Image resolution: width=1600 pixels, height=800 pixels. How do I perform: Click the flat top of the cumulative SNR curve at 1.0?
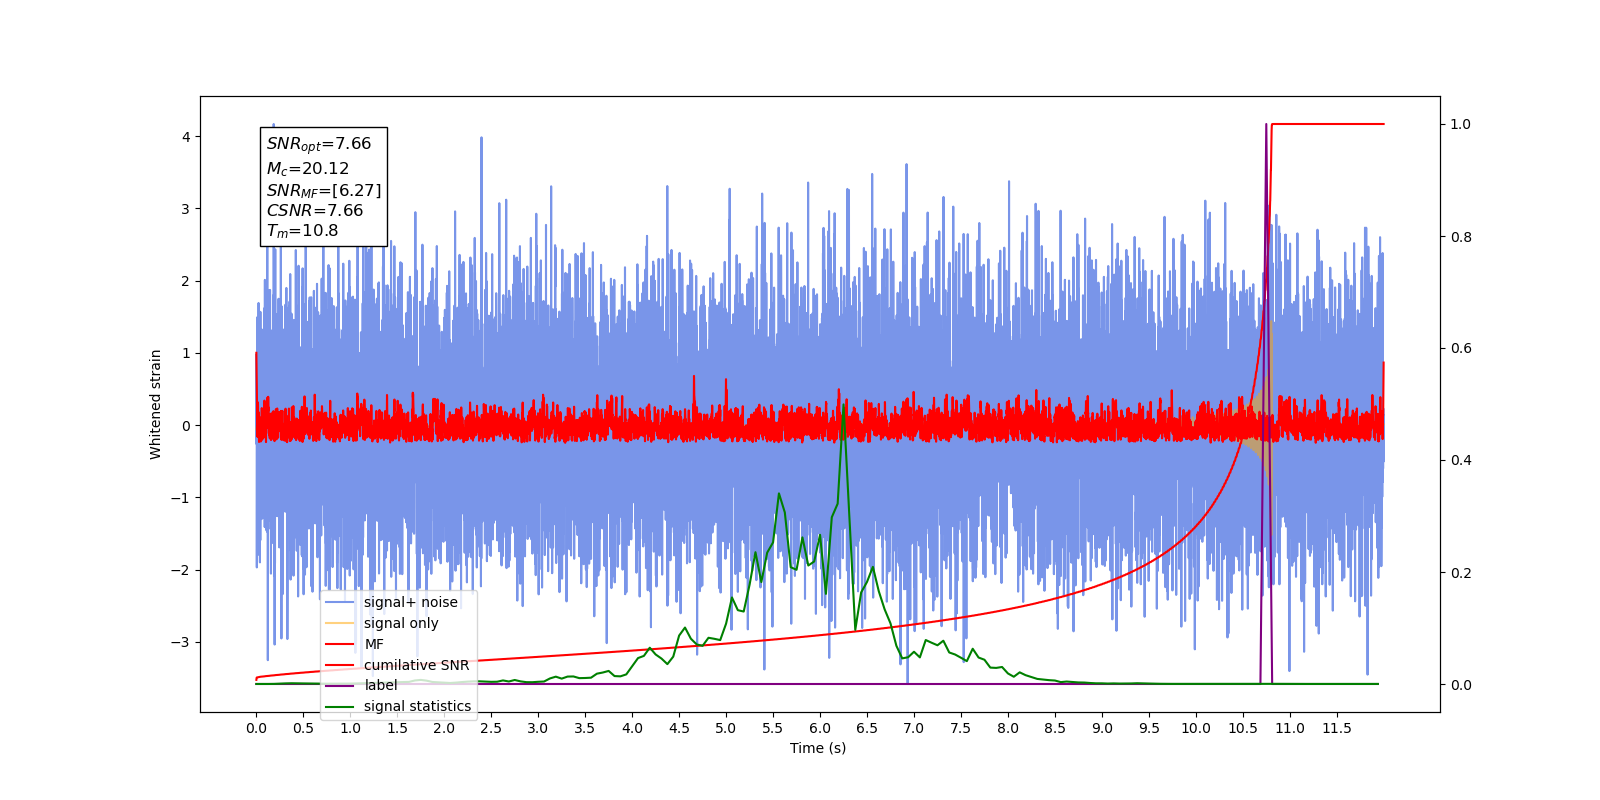(1327, 124)
